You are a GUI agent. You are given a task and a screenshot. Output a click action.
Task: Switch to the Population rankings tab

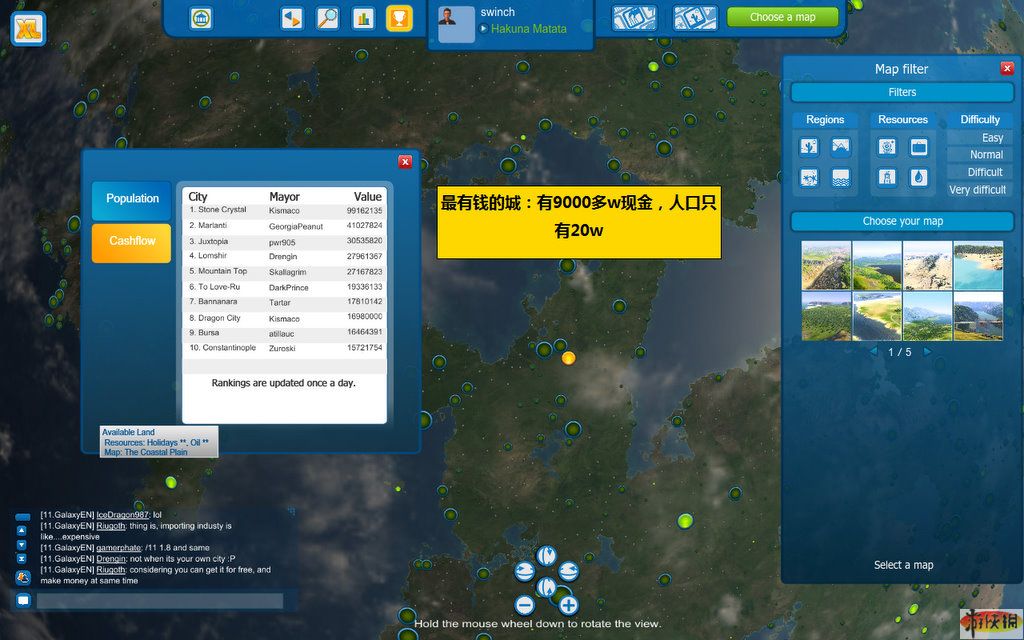[x=132, y=200]
